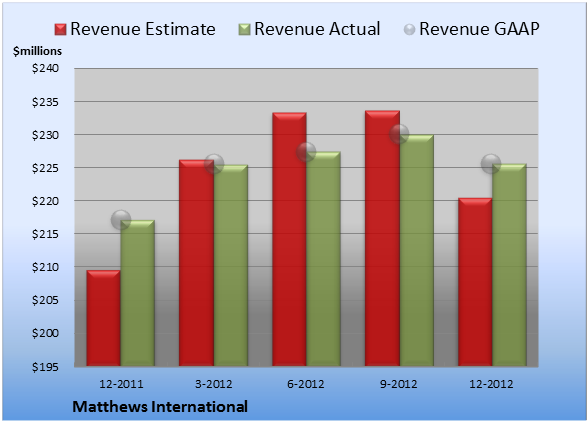Click the GAAP marker for 12-2011
The image size is (588, 422).
pos(121,220)
